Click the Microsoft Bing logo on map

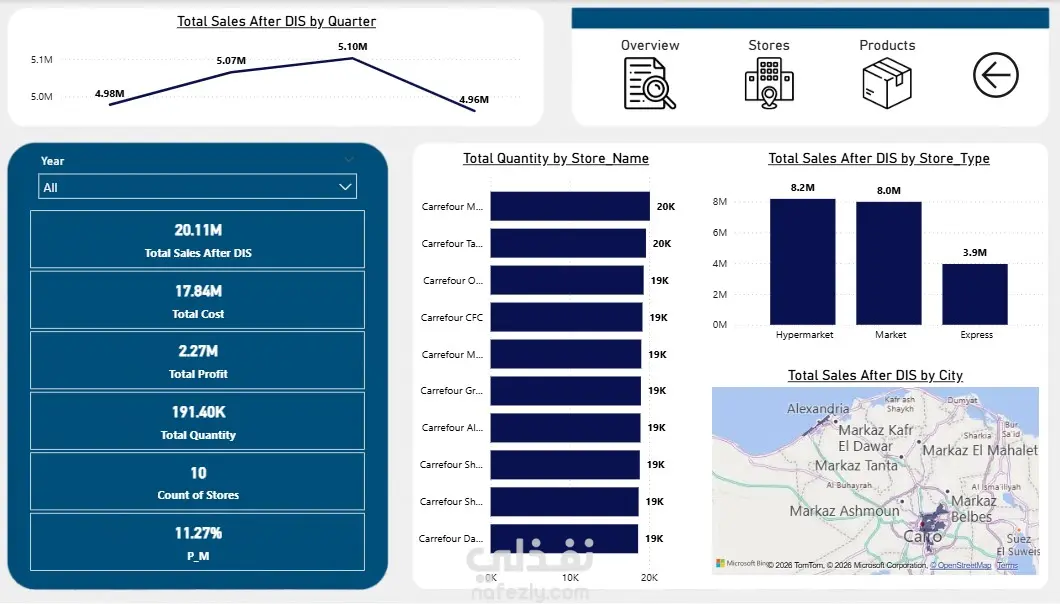742,563
